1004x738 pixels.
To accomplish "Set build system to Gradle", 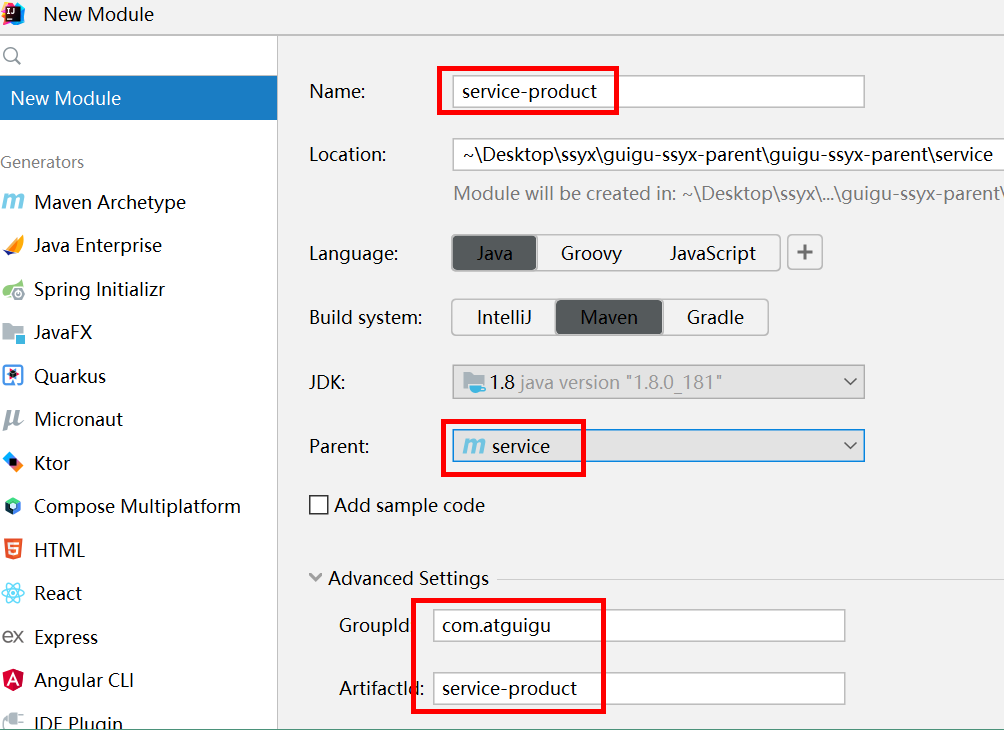I will point(715,318).
